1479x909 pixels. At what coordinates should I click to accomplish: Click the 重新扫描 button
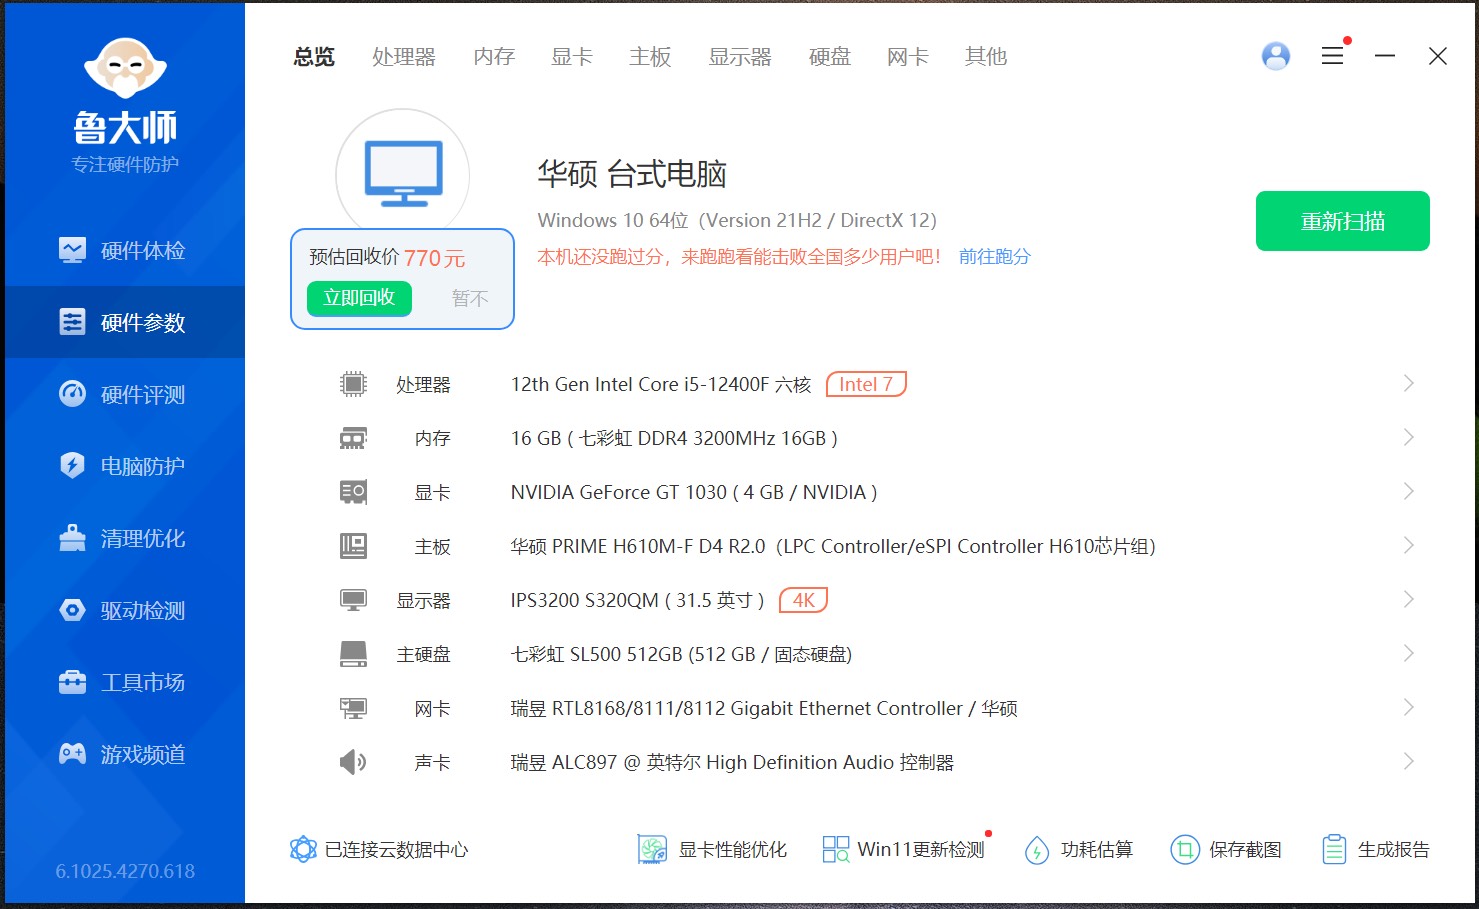click(1343, 221)
